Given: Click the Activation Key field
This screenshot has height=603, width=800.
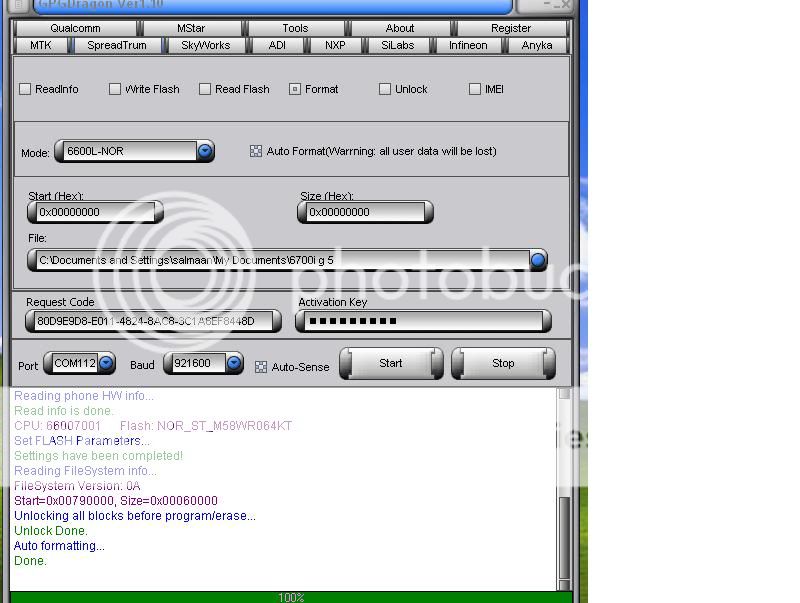Looking at the screenshot, I should (x=423, y=321).
